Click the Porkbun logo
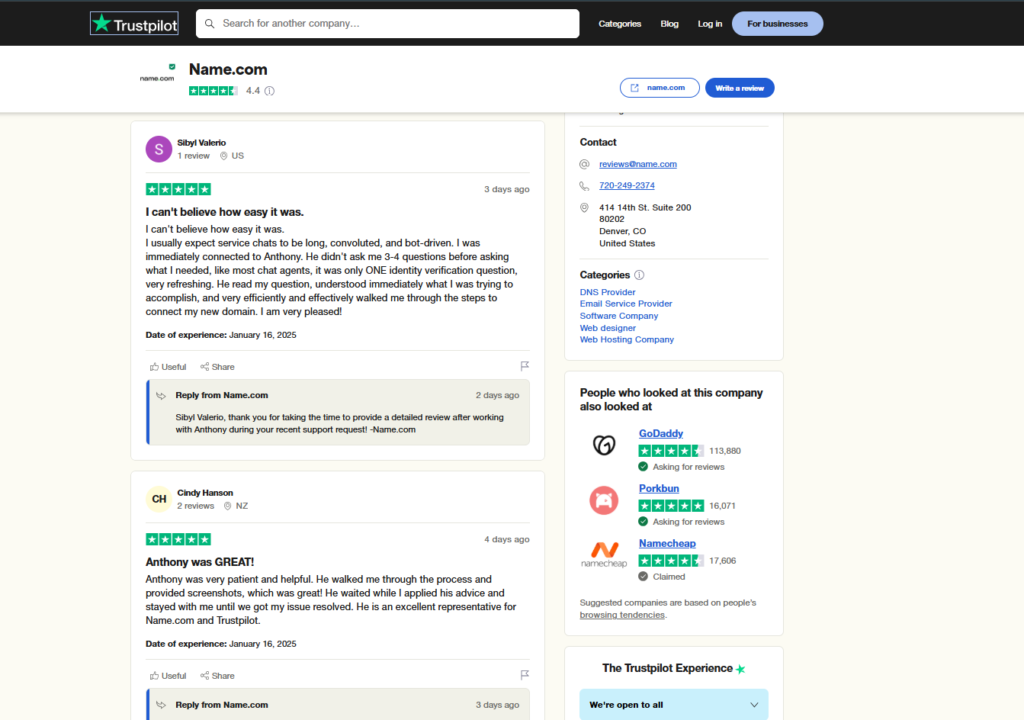 (604, 500)
